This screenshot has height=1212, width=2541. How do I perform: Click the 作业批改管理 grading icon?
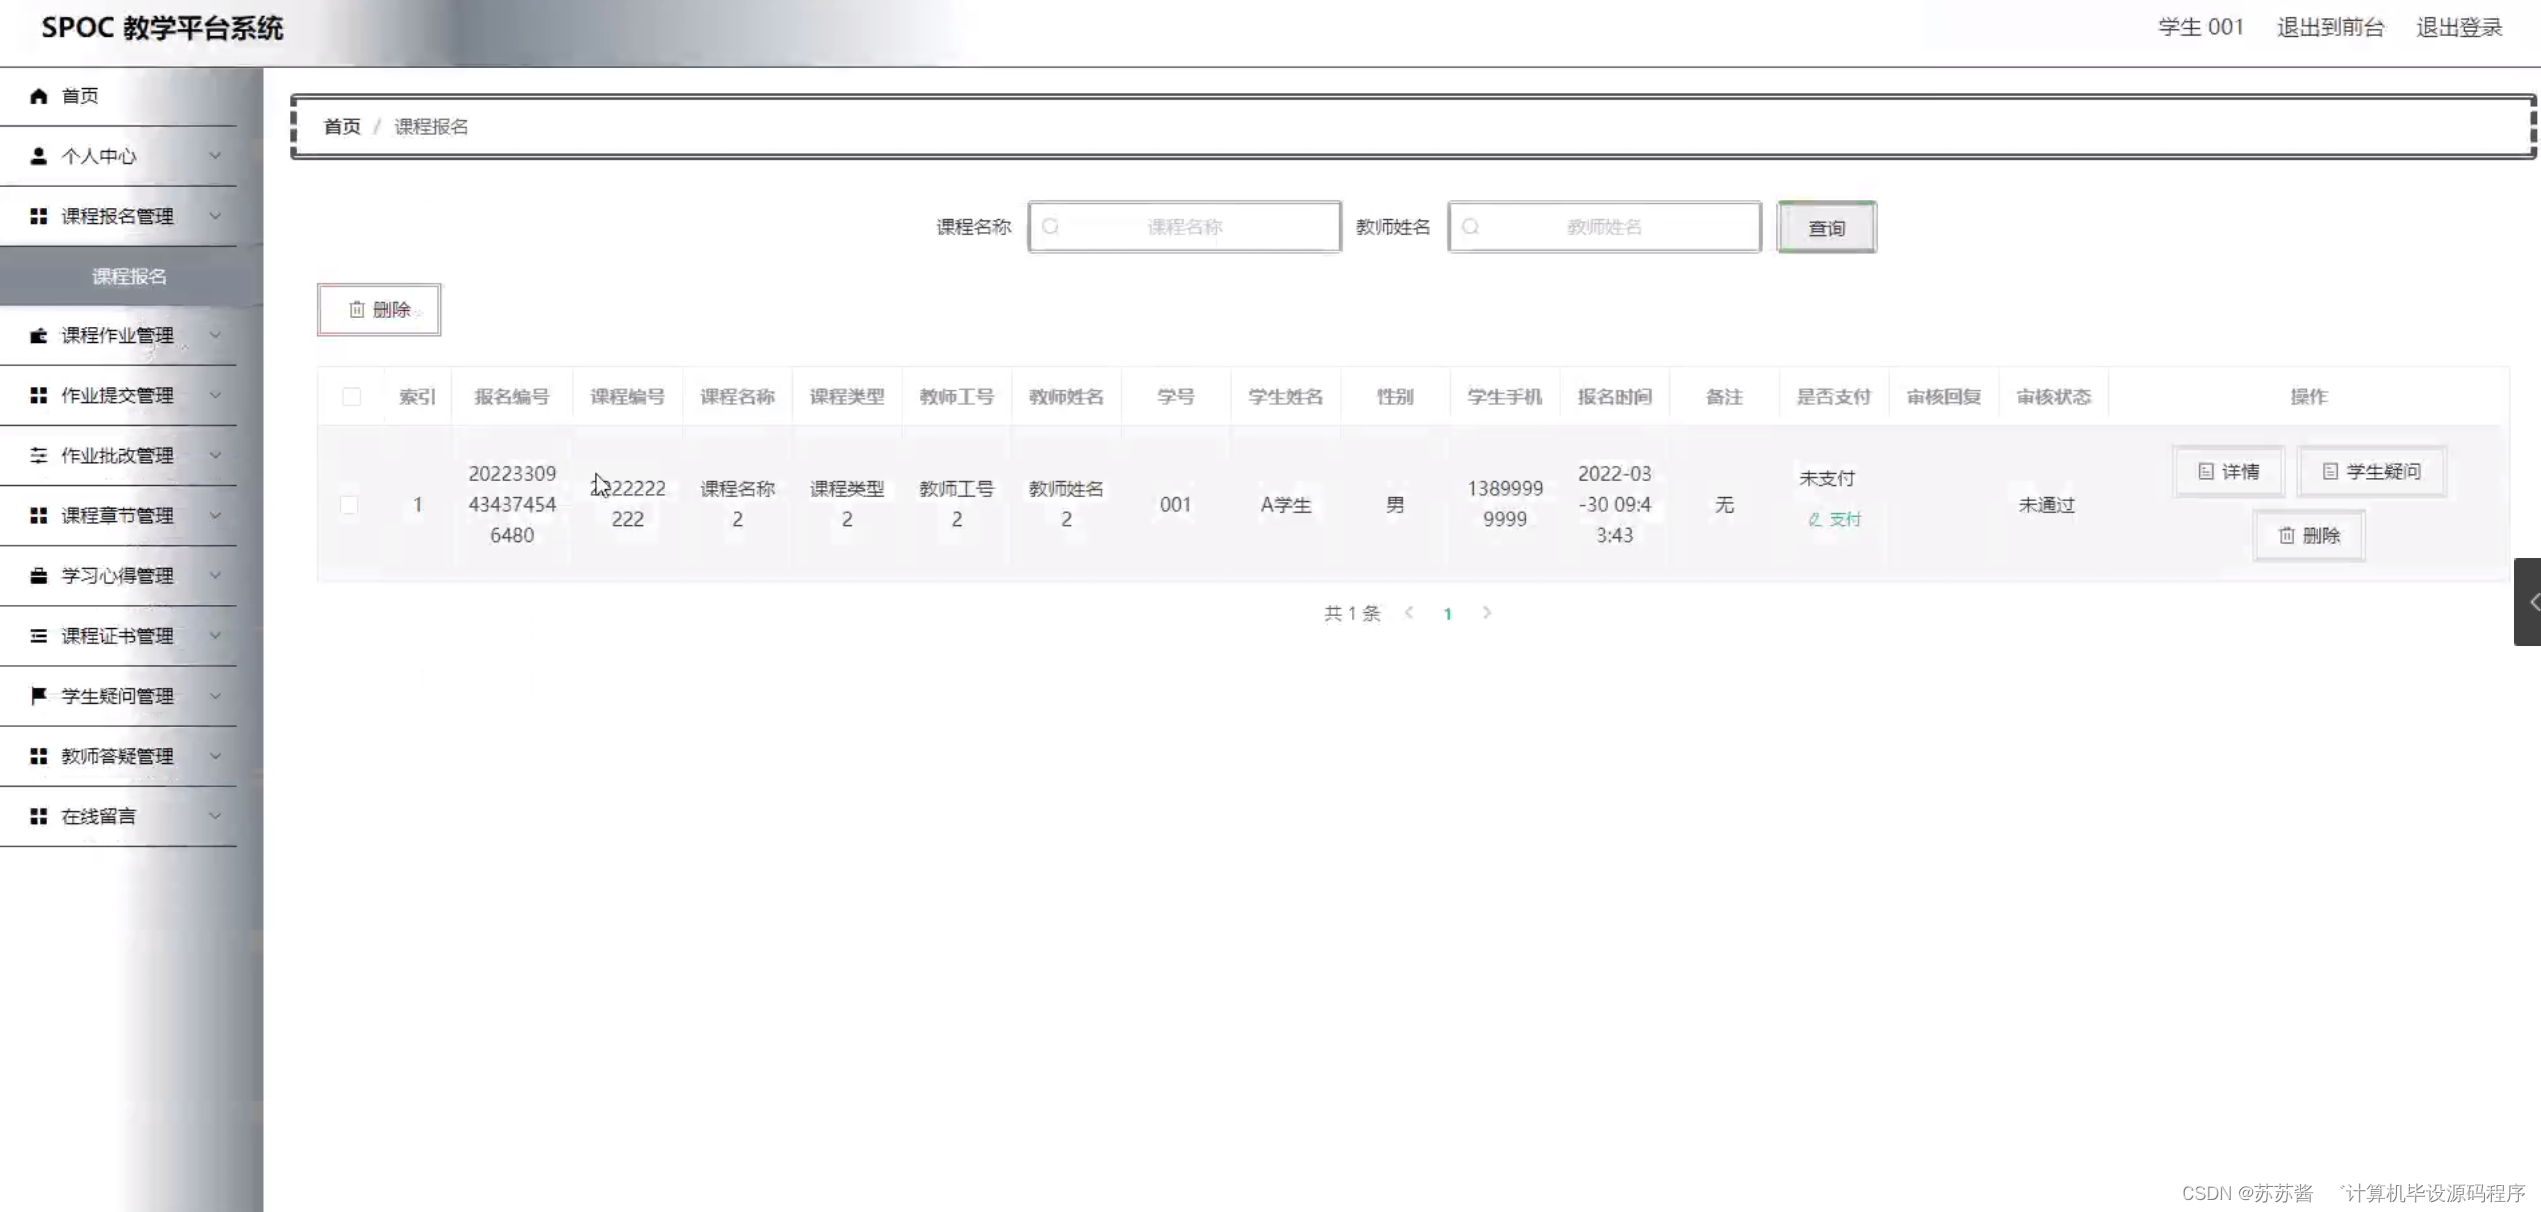[38, 455]
